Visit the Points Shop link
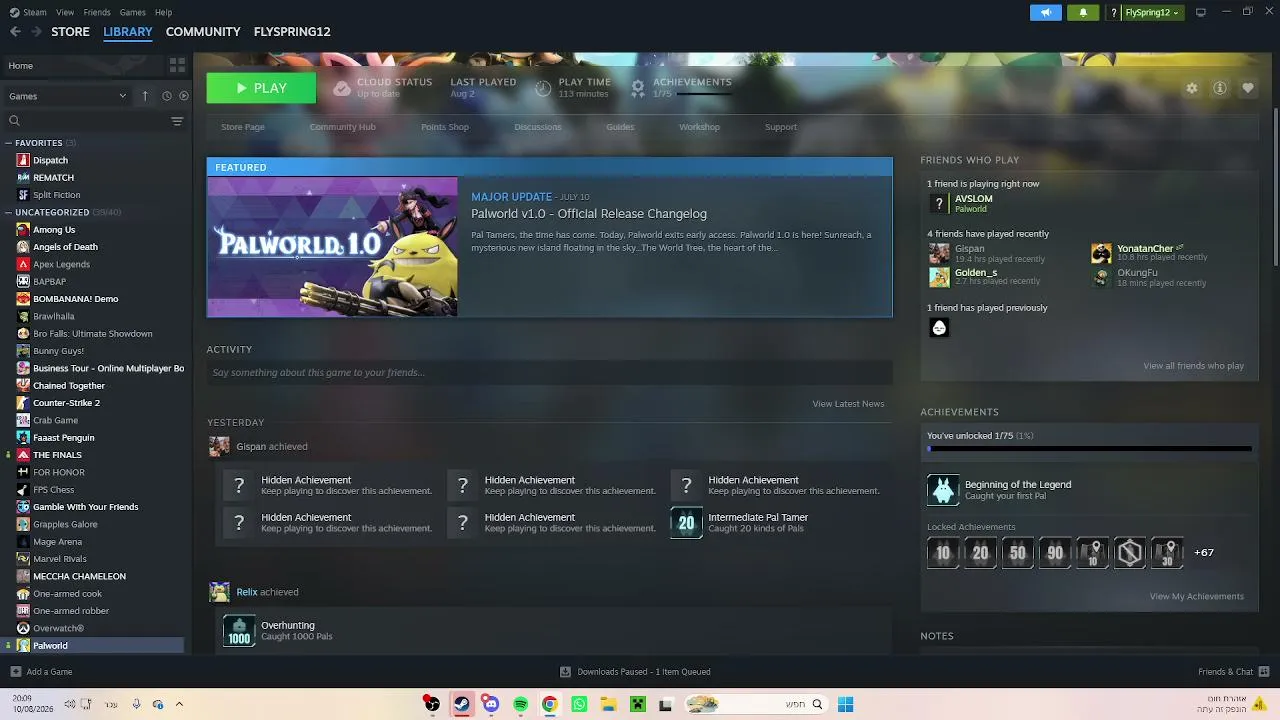 pos(445,127)
